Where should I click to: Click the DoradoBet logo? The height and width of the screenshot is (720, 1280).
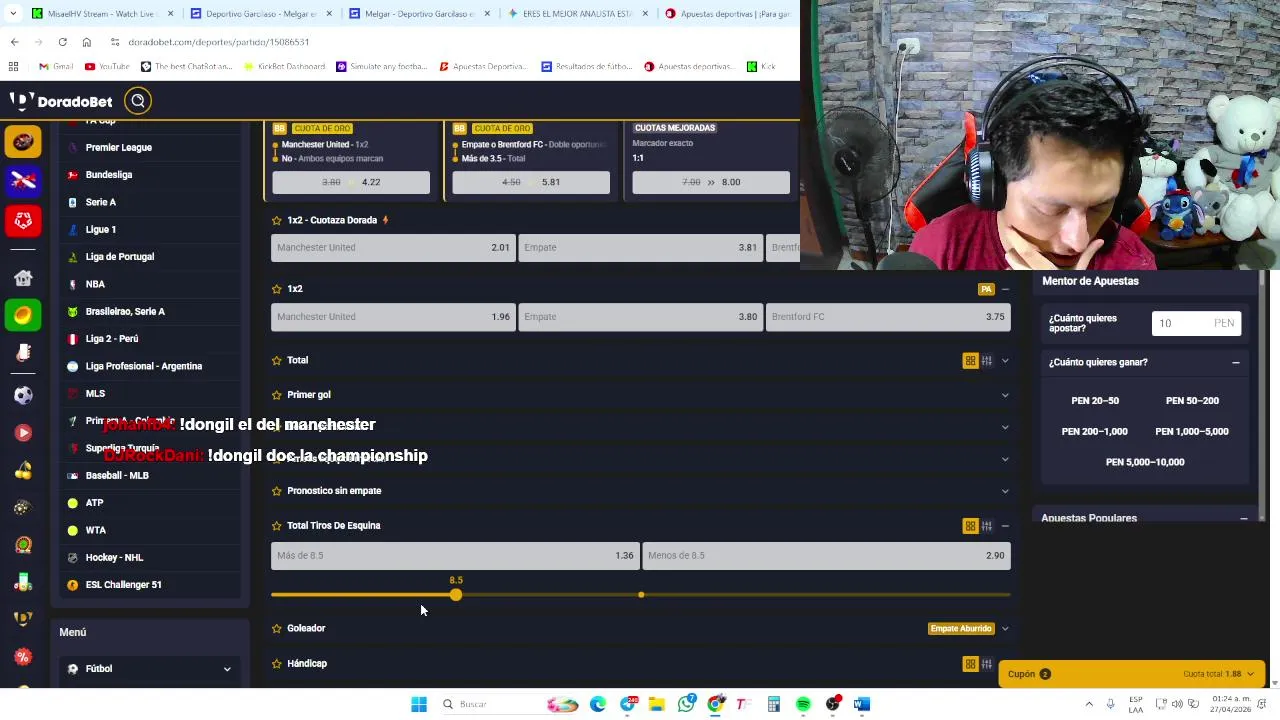61,101
